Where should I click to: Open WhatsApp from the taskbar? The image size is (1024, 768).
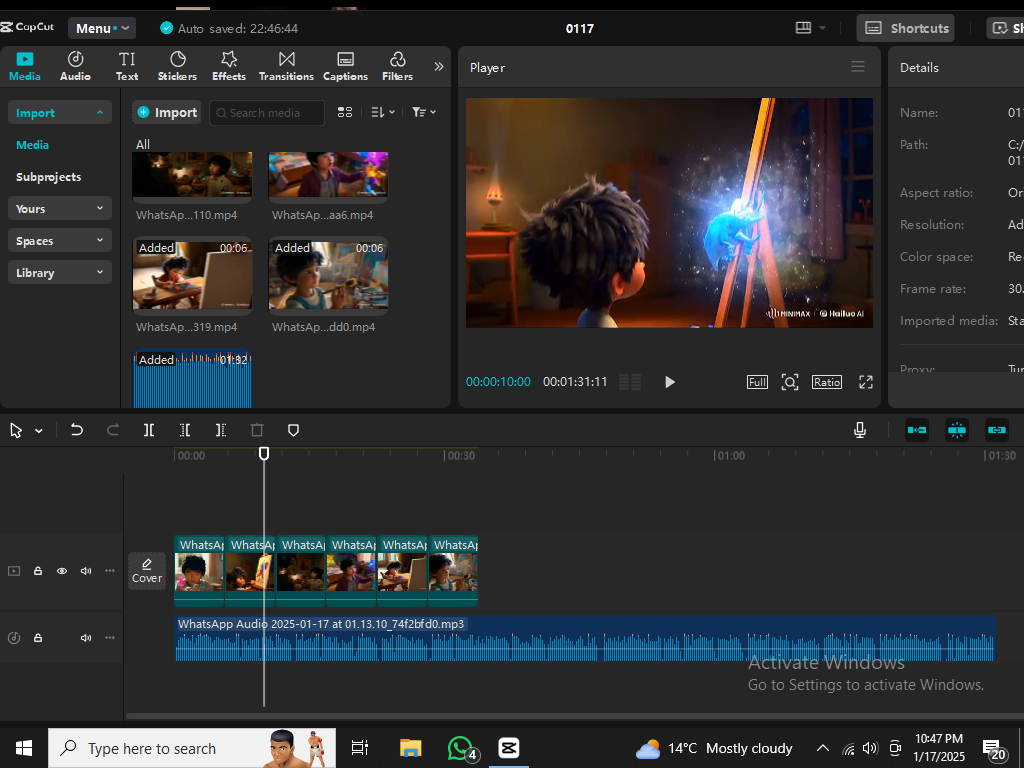462,748
